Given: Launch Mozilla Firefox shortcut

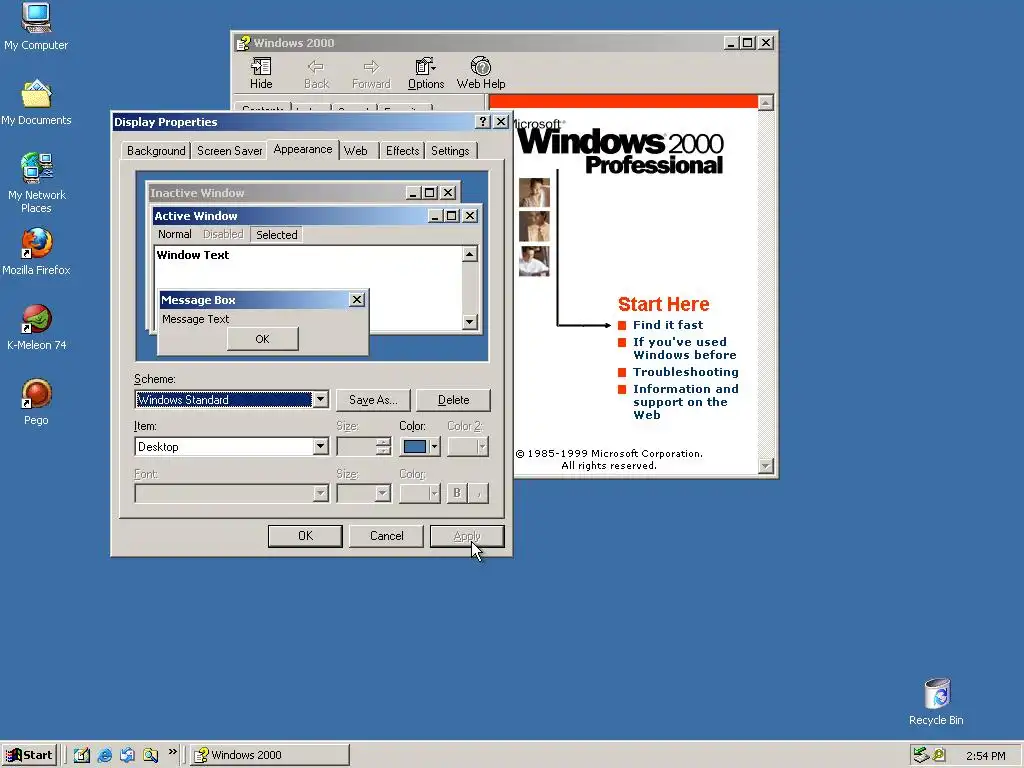Looking at the screenshot, I should coord(36,251).
